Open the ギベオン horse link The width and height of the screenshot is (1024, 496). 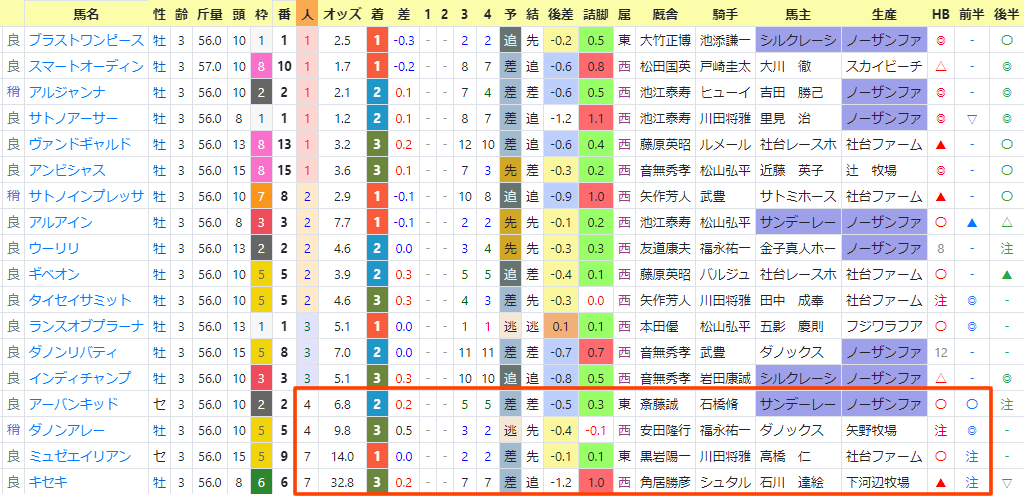coord(55,274)
